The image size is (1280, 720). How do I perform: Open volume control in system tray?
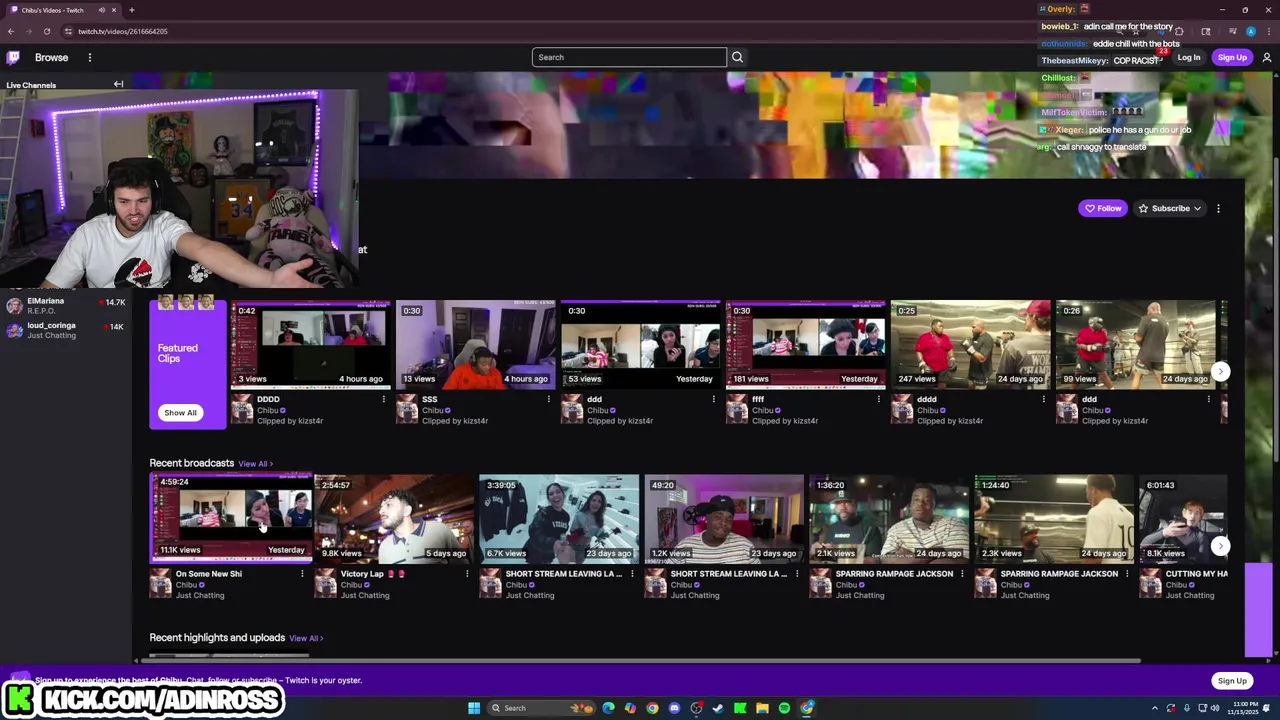(x=1216, y=708)
